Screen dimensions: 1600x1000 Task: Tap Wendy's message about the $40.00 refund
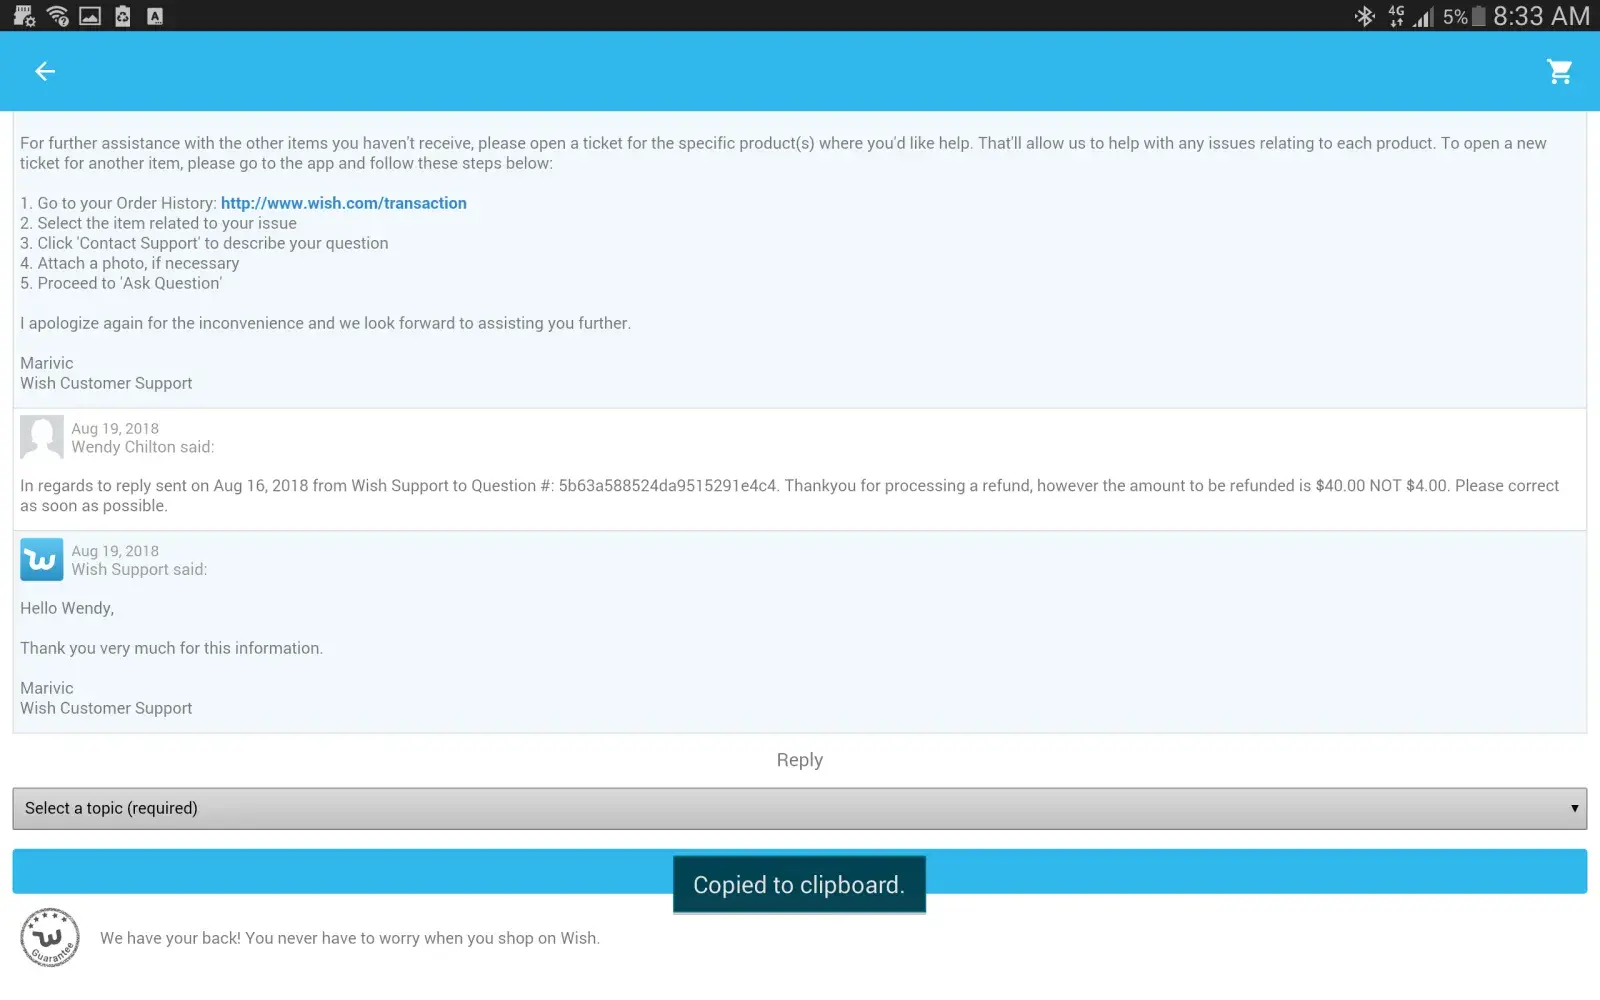click(790, 495)
